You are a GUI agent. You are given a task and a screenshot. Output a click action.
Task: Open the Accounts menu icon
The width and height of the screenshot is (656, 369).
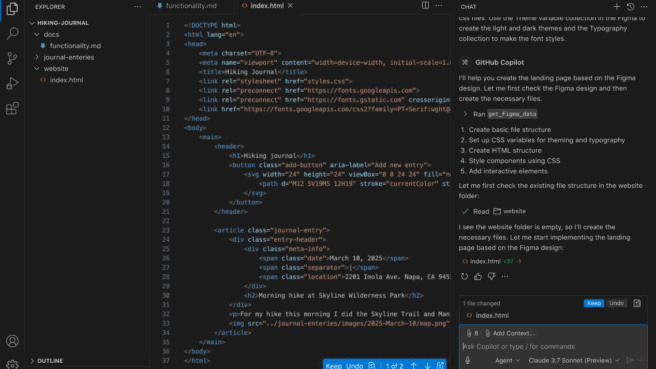[x=12, y=341]
